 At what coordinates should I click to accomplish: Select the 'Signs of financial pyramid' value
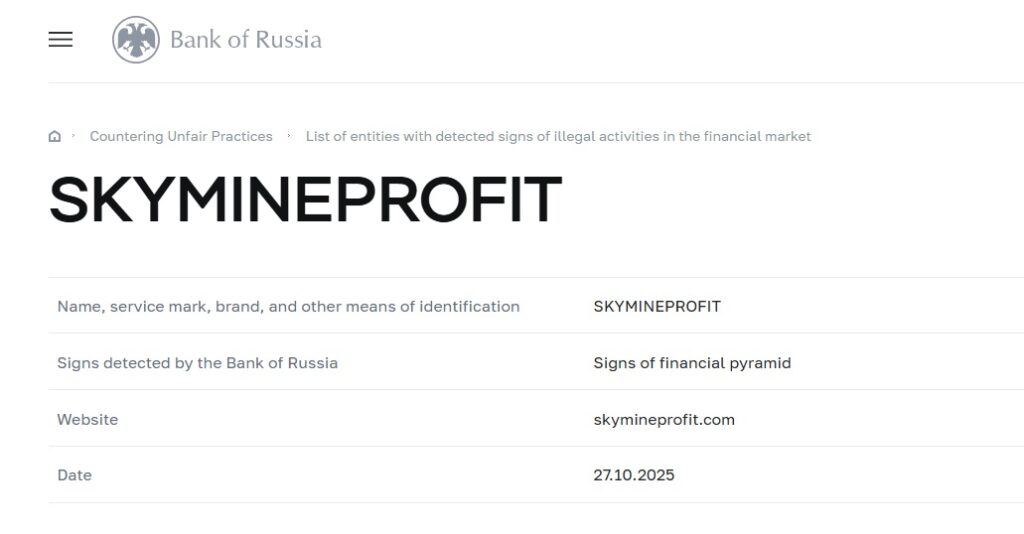pos(692,363)
